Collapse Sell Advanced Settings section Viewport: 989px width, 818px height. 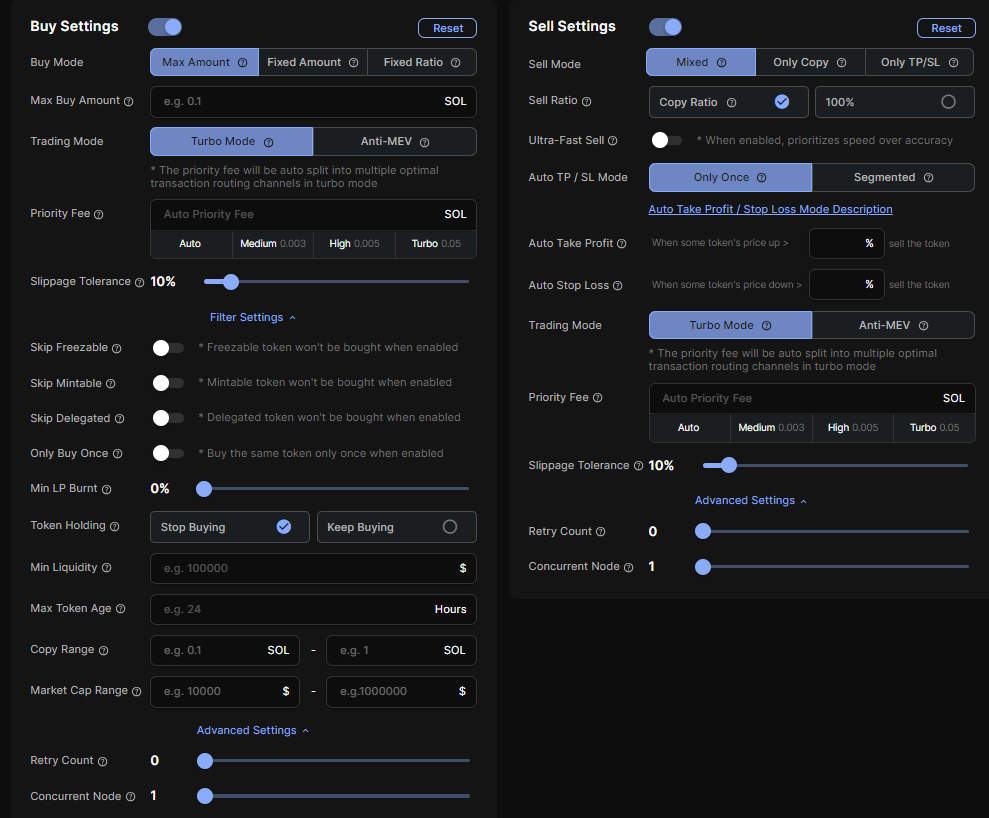coord(751,500)
